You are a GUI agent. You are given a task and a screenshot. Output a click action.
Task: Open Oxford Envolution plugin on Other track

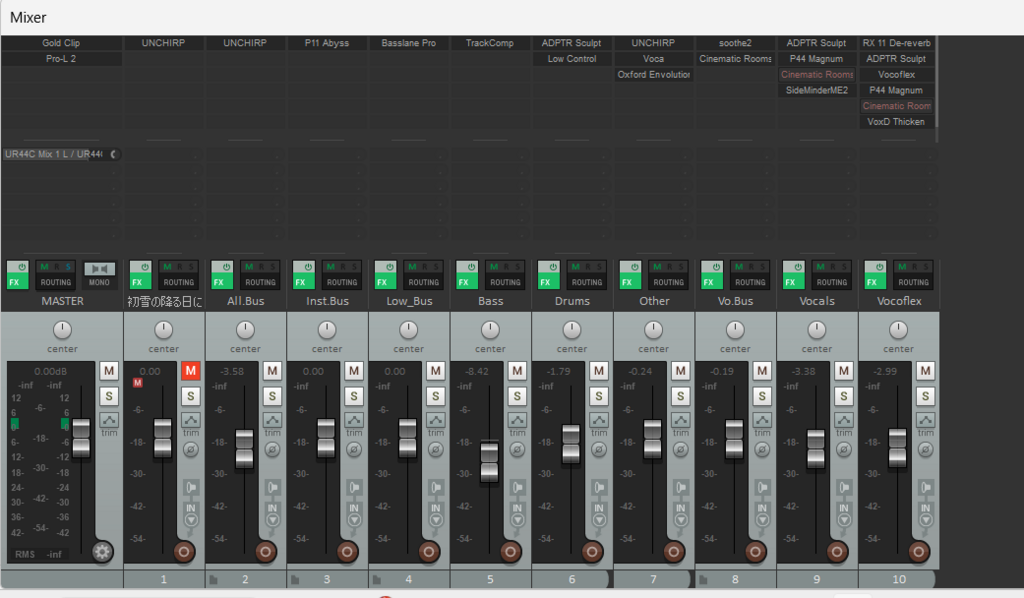653,74
